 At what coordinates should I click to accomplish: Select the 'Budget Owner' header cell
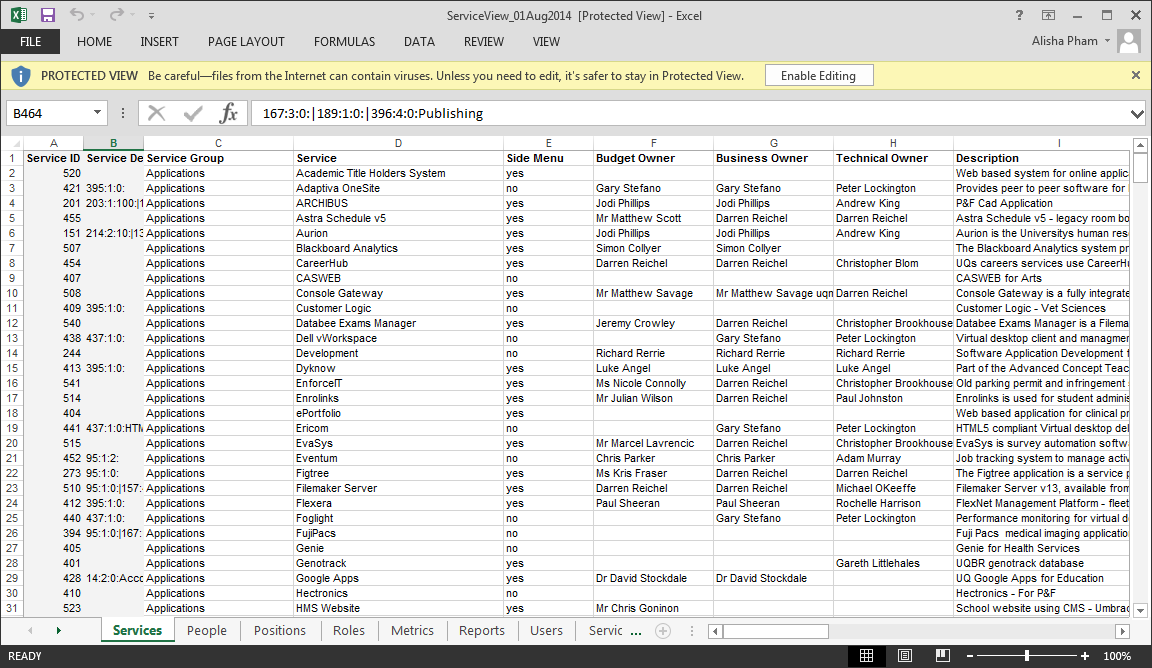click(654, 158)
